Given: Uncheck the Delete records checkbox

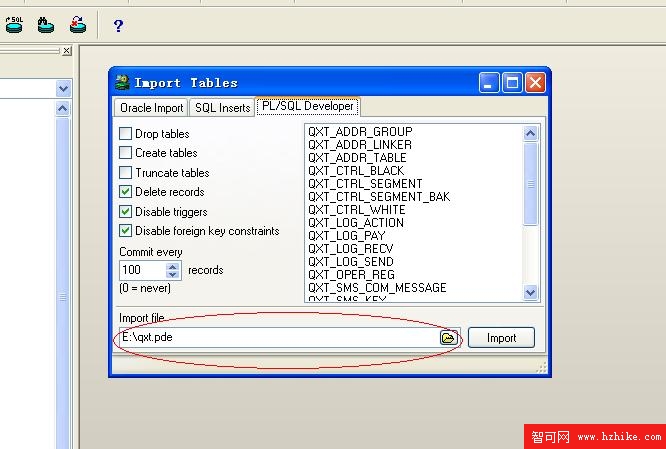Looking at the screenshot, I should click(125, 192).
